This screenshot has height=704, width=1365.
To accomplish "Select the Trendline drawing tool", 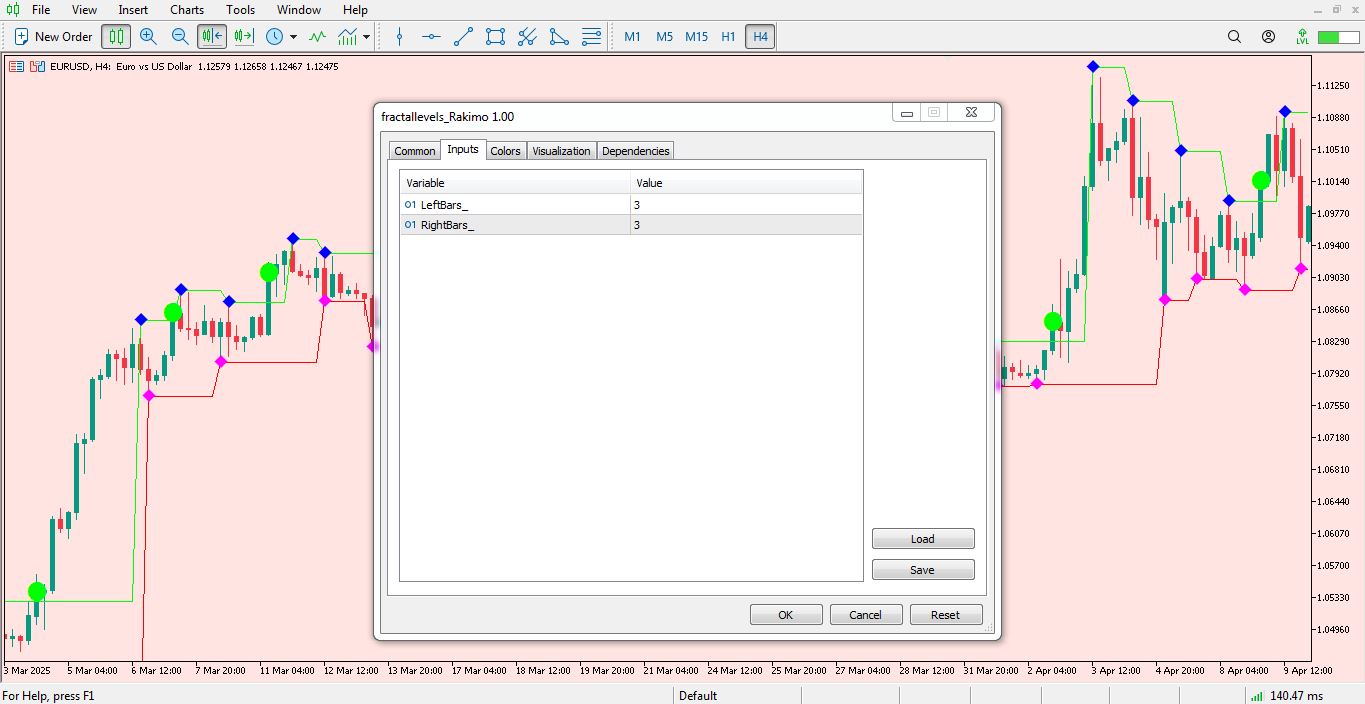I will click(462, 37).
